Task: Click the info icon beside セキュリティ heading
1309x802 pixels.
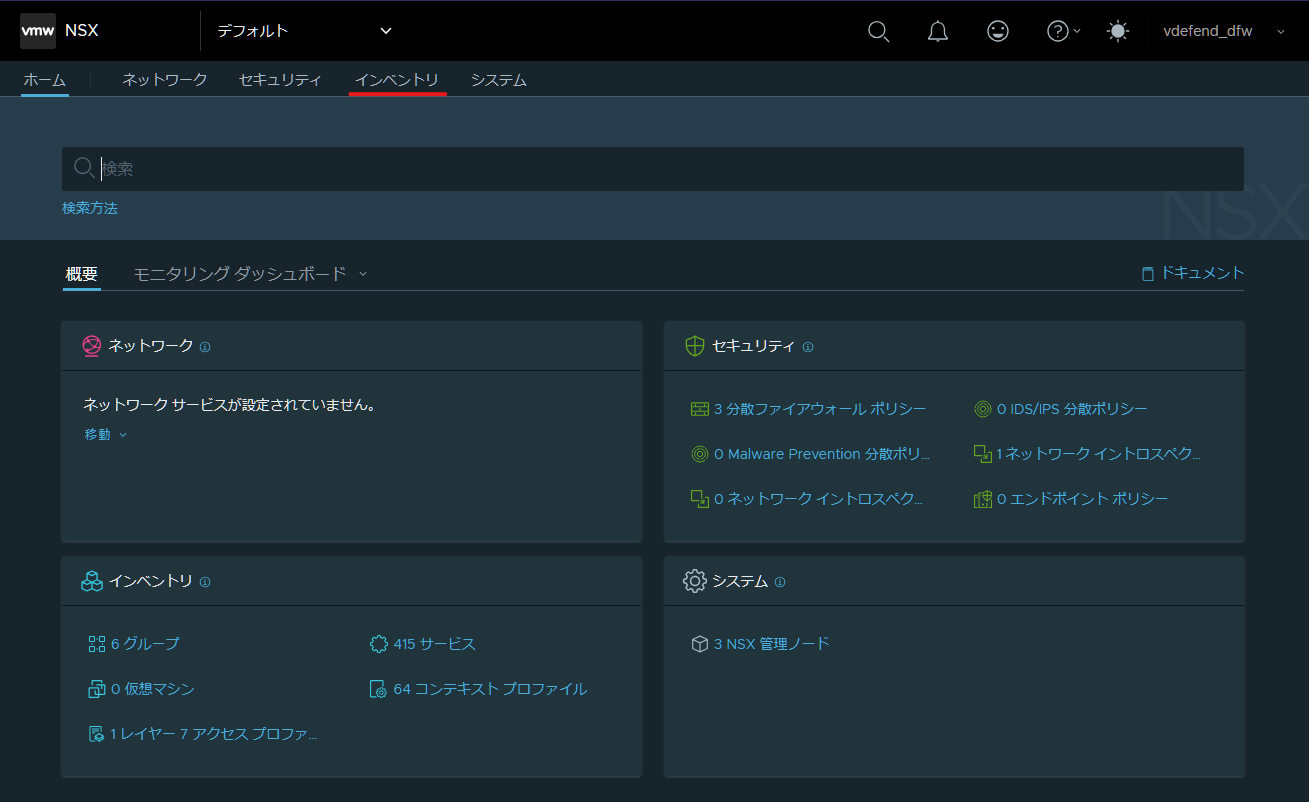Action: click(808, 347)
